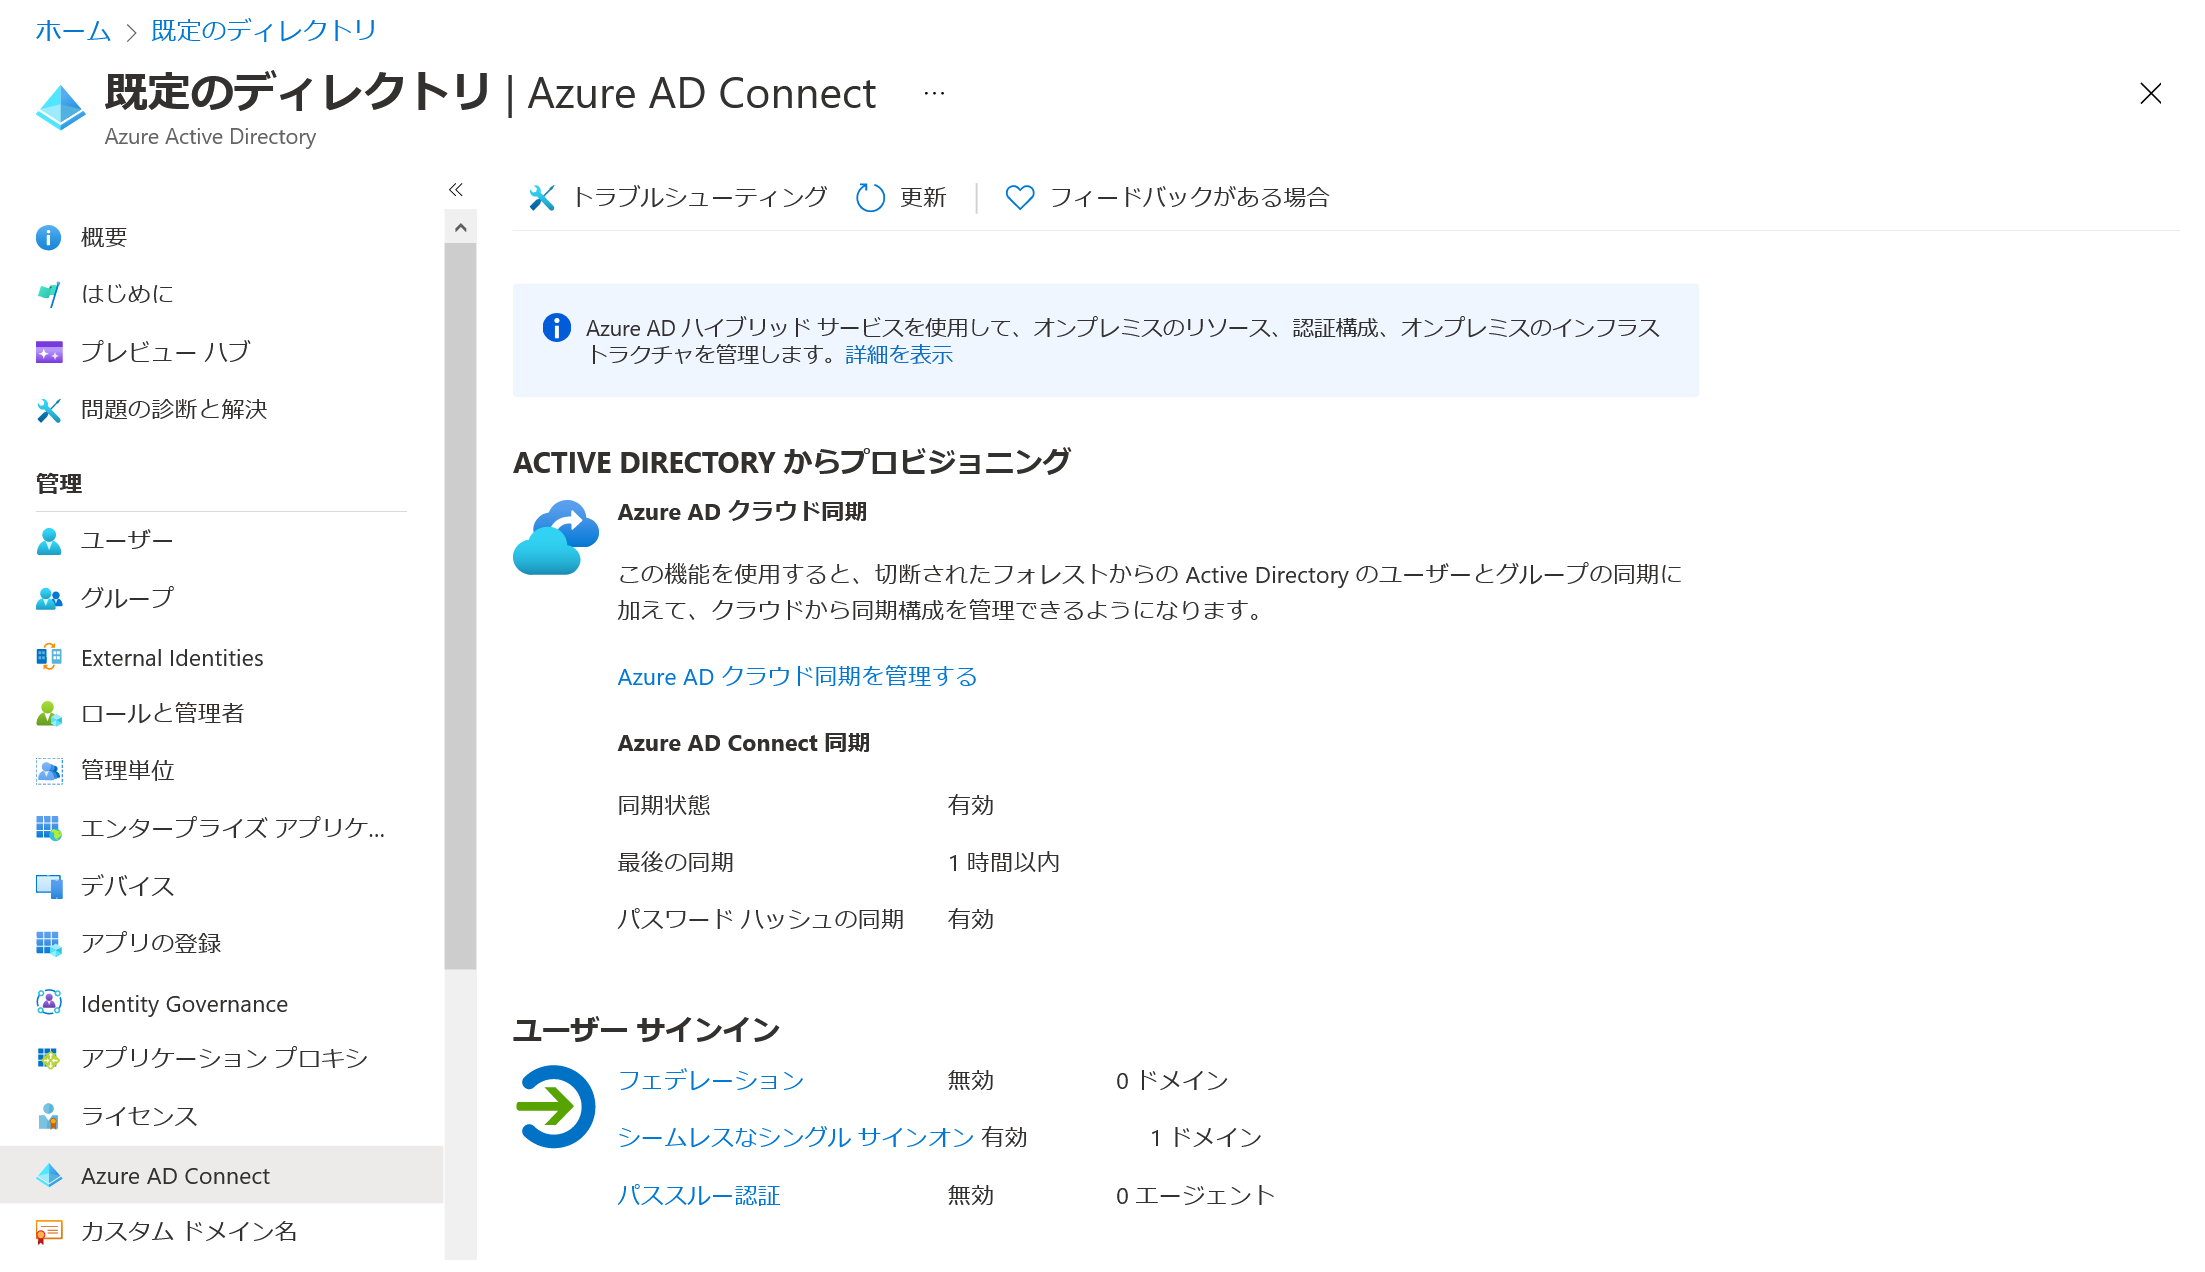Click the feedback heart icon
The height and width of the screenshot is (1272, 2205).
[1019, 198]
